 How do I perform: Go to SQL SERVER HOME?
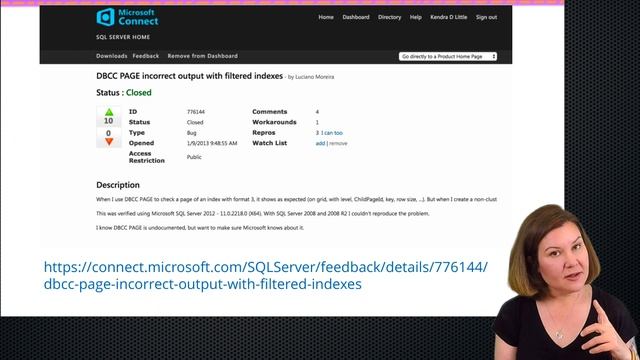pyautogui.click(x=123, y=37)
